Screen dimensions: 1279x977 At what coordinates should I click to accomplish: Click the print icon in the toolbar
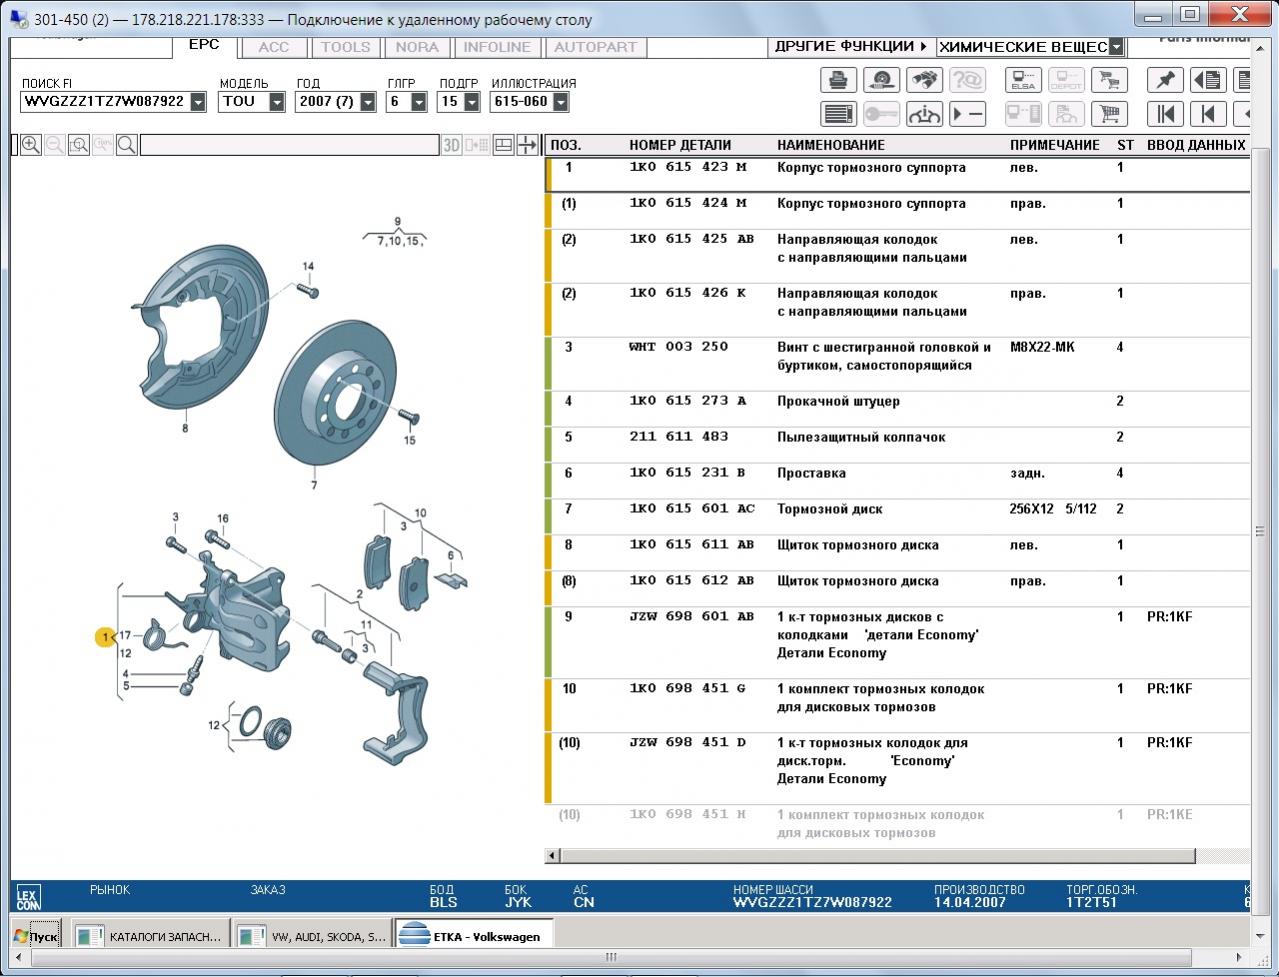click(x=838, y=80)
